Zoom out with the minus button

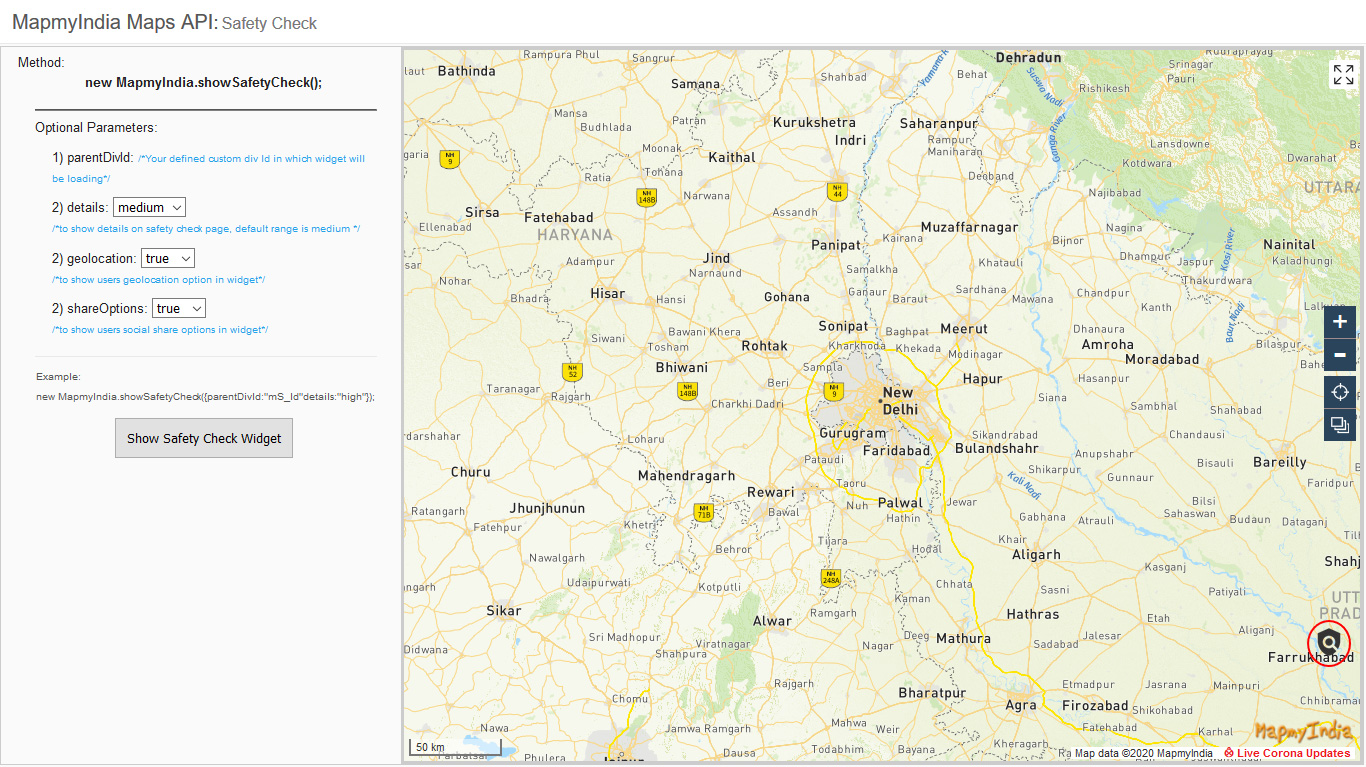coord(1340,355)
